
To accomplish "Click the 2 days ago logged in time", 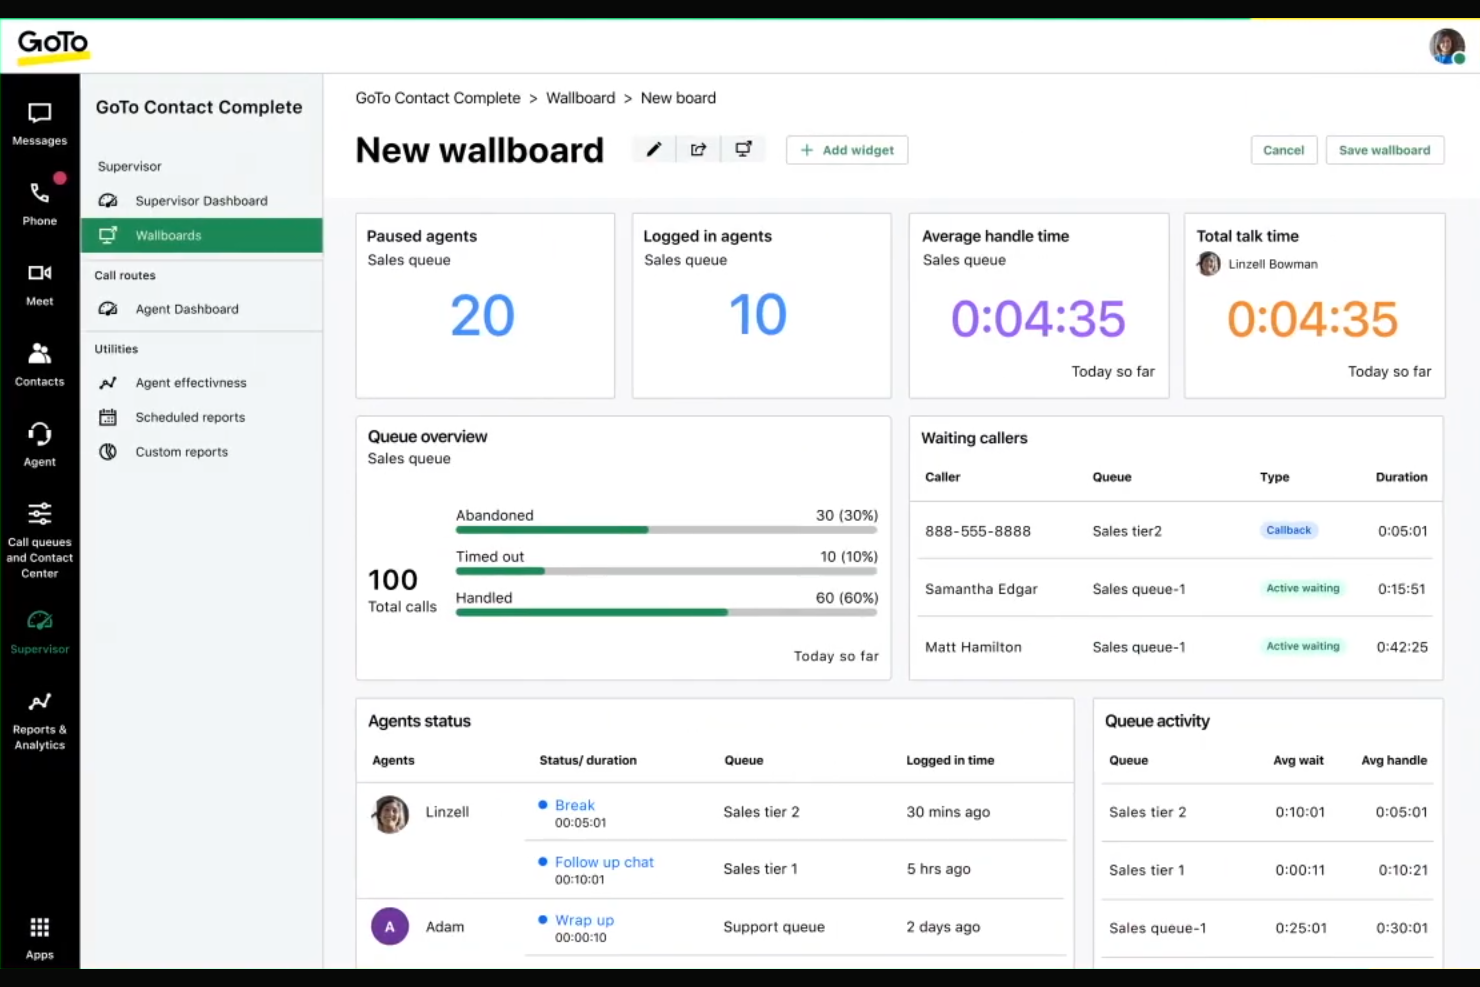I will click(x=943, y=927).
